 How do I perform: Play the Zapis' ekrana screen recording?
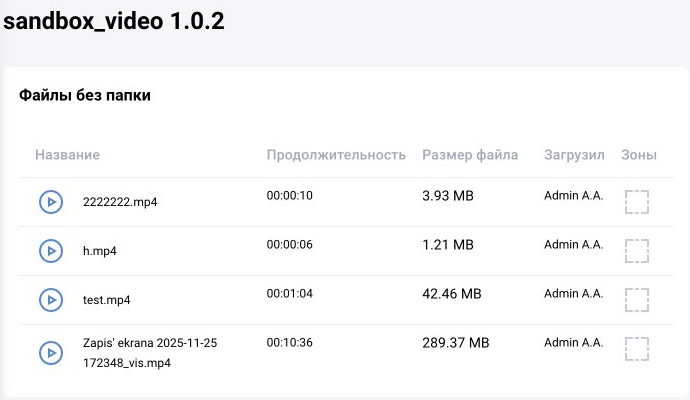tap(51, 353)
